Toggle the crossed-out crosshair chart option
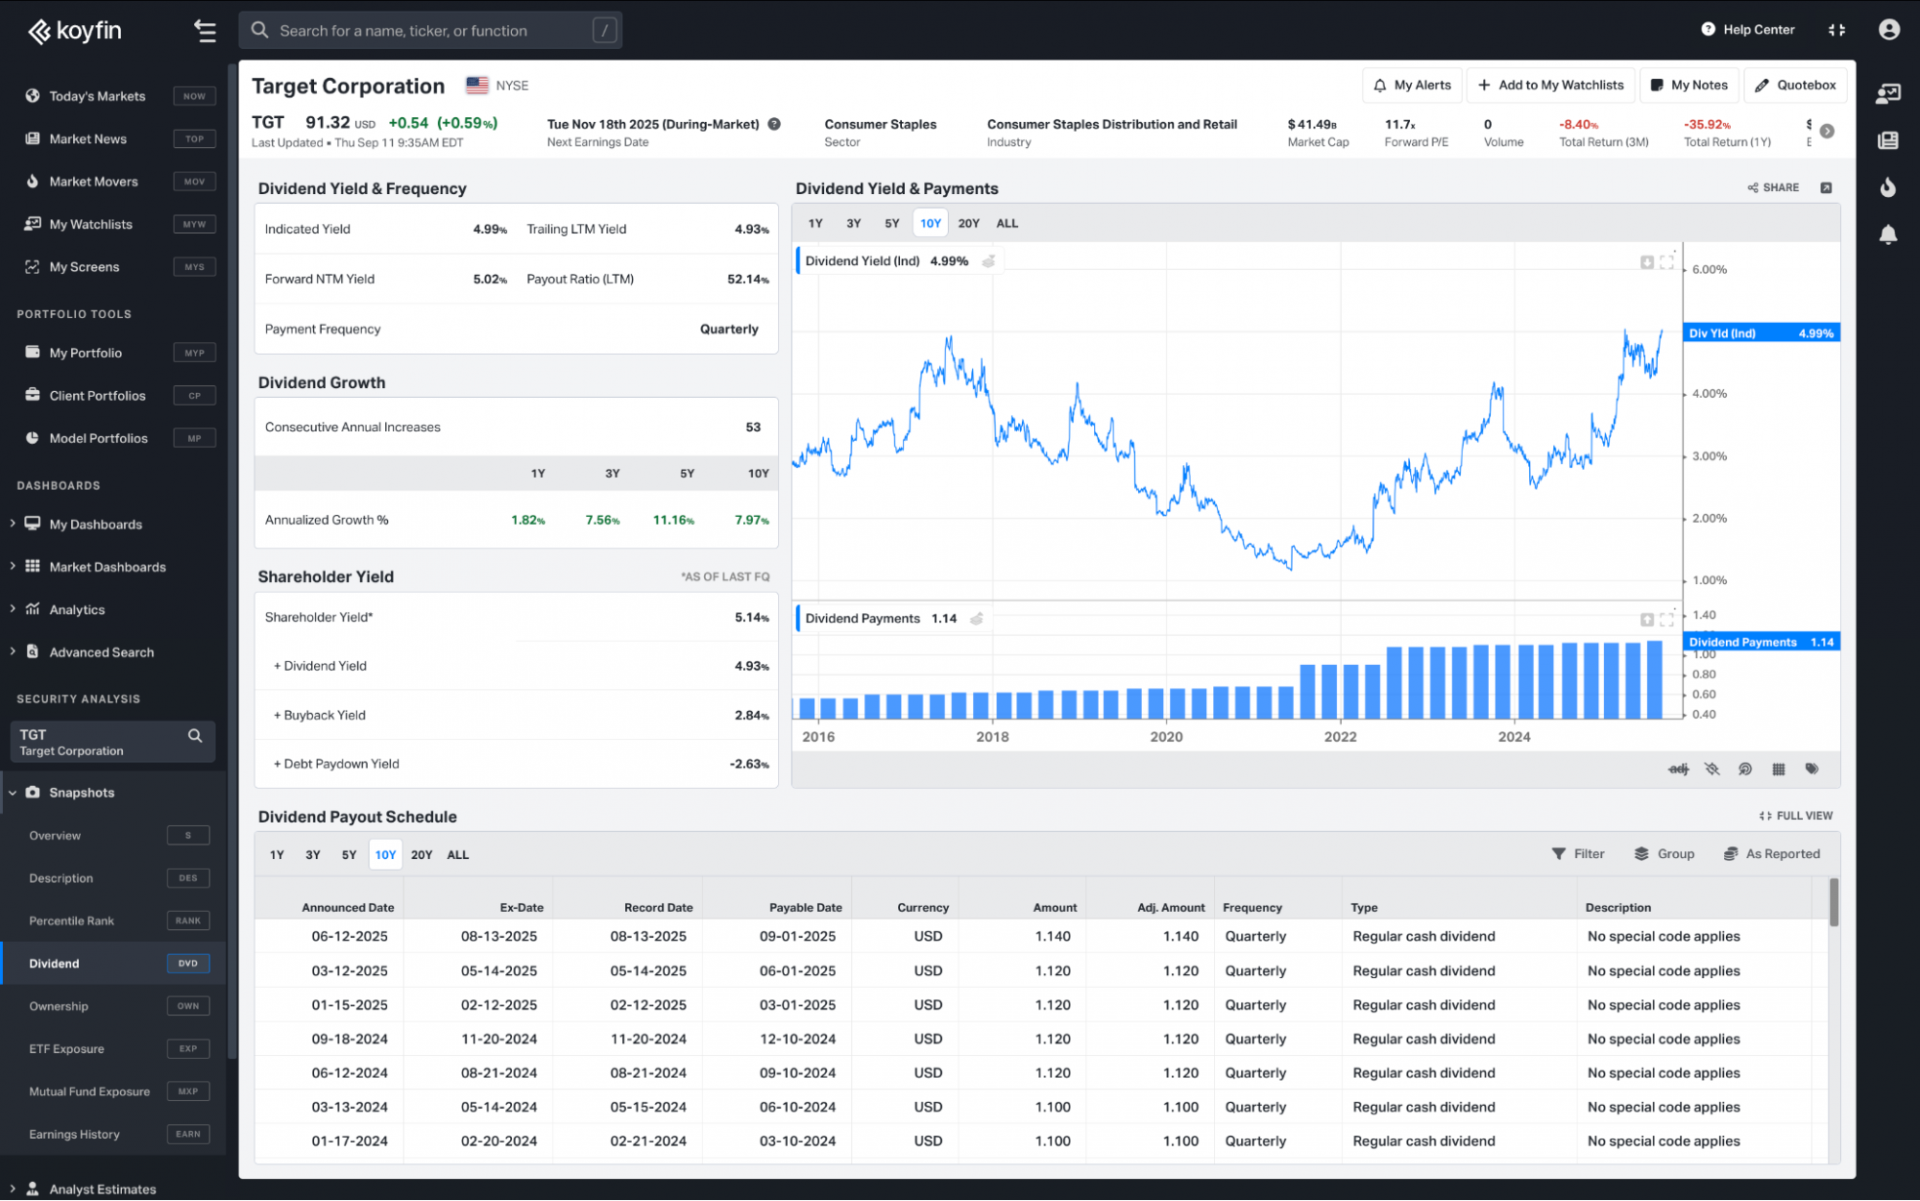 (x=1712, y=769)
